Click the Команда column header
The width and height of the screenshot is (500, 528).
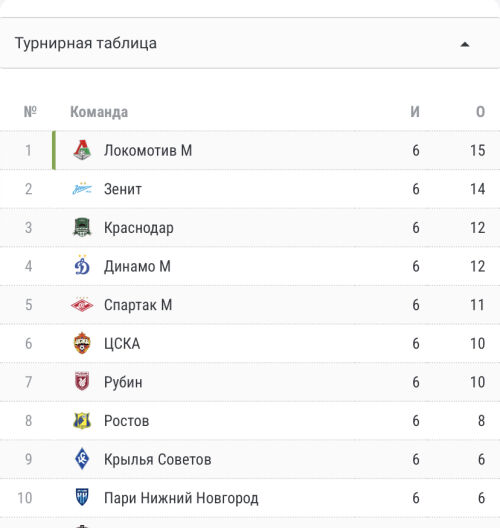[x=99, y=112]
